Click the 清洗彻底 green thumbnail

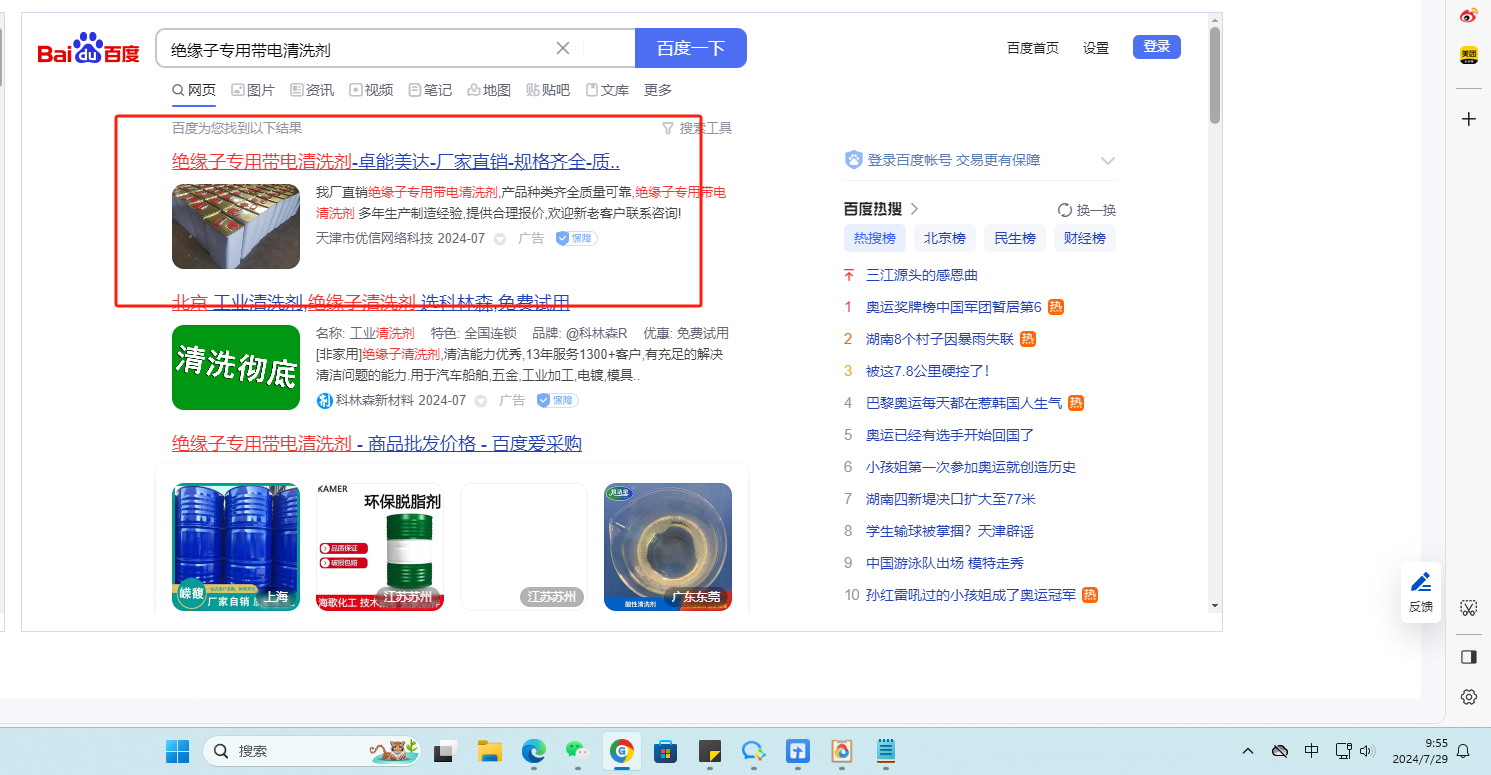(236, 367)
